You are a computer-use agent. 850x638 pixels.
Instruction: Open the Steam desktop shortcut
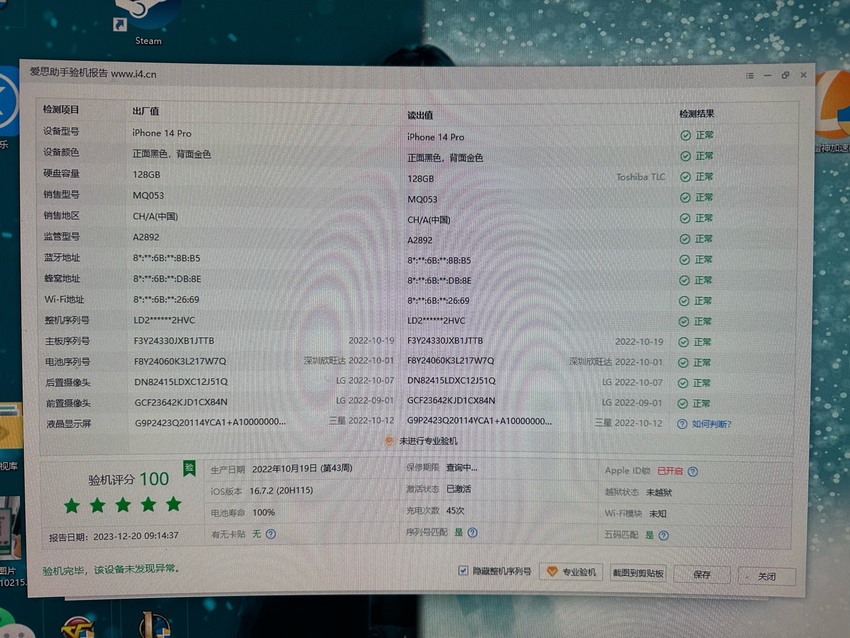click(x=144, y=22)
